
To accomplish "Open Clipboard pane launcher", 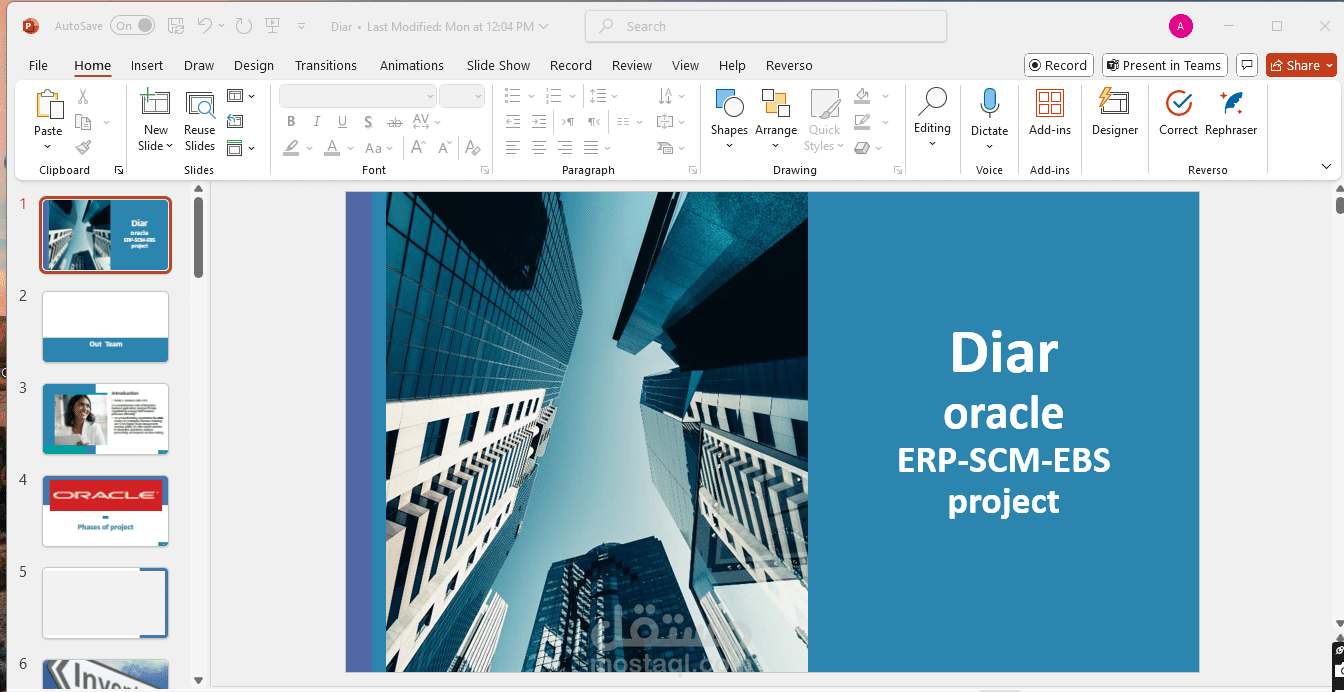I will [119, 170].
